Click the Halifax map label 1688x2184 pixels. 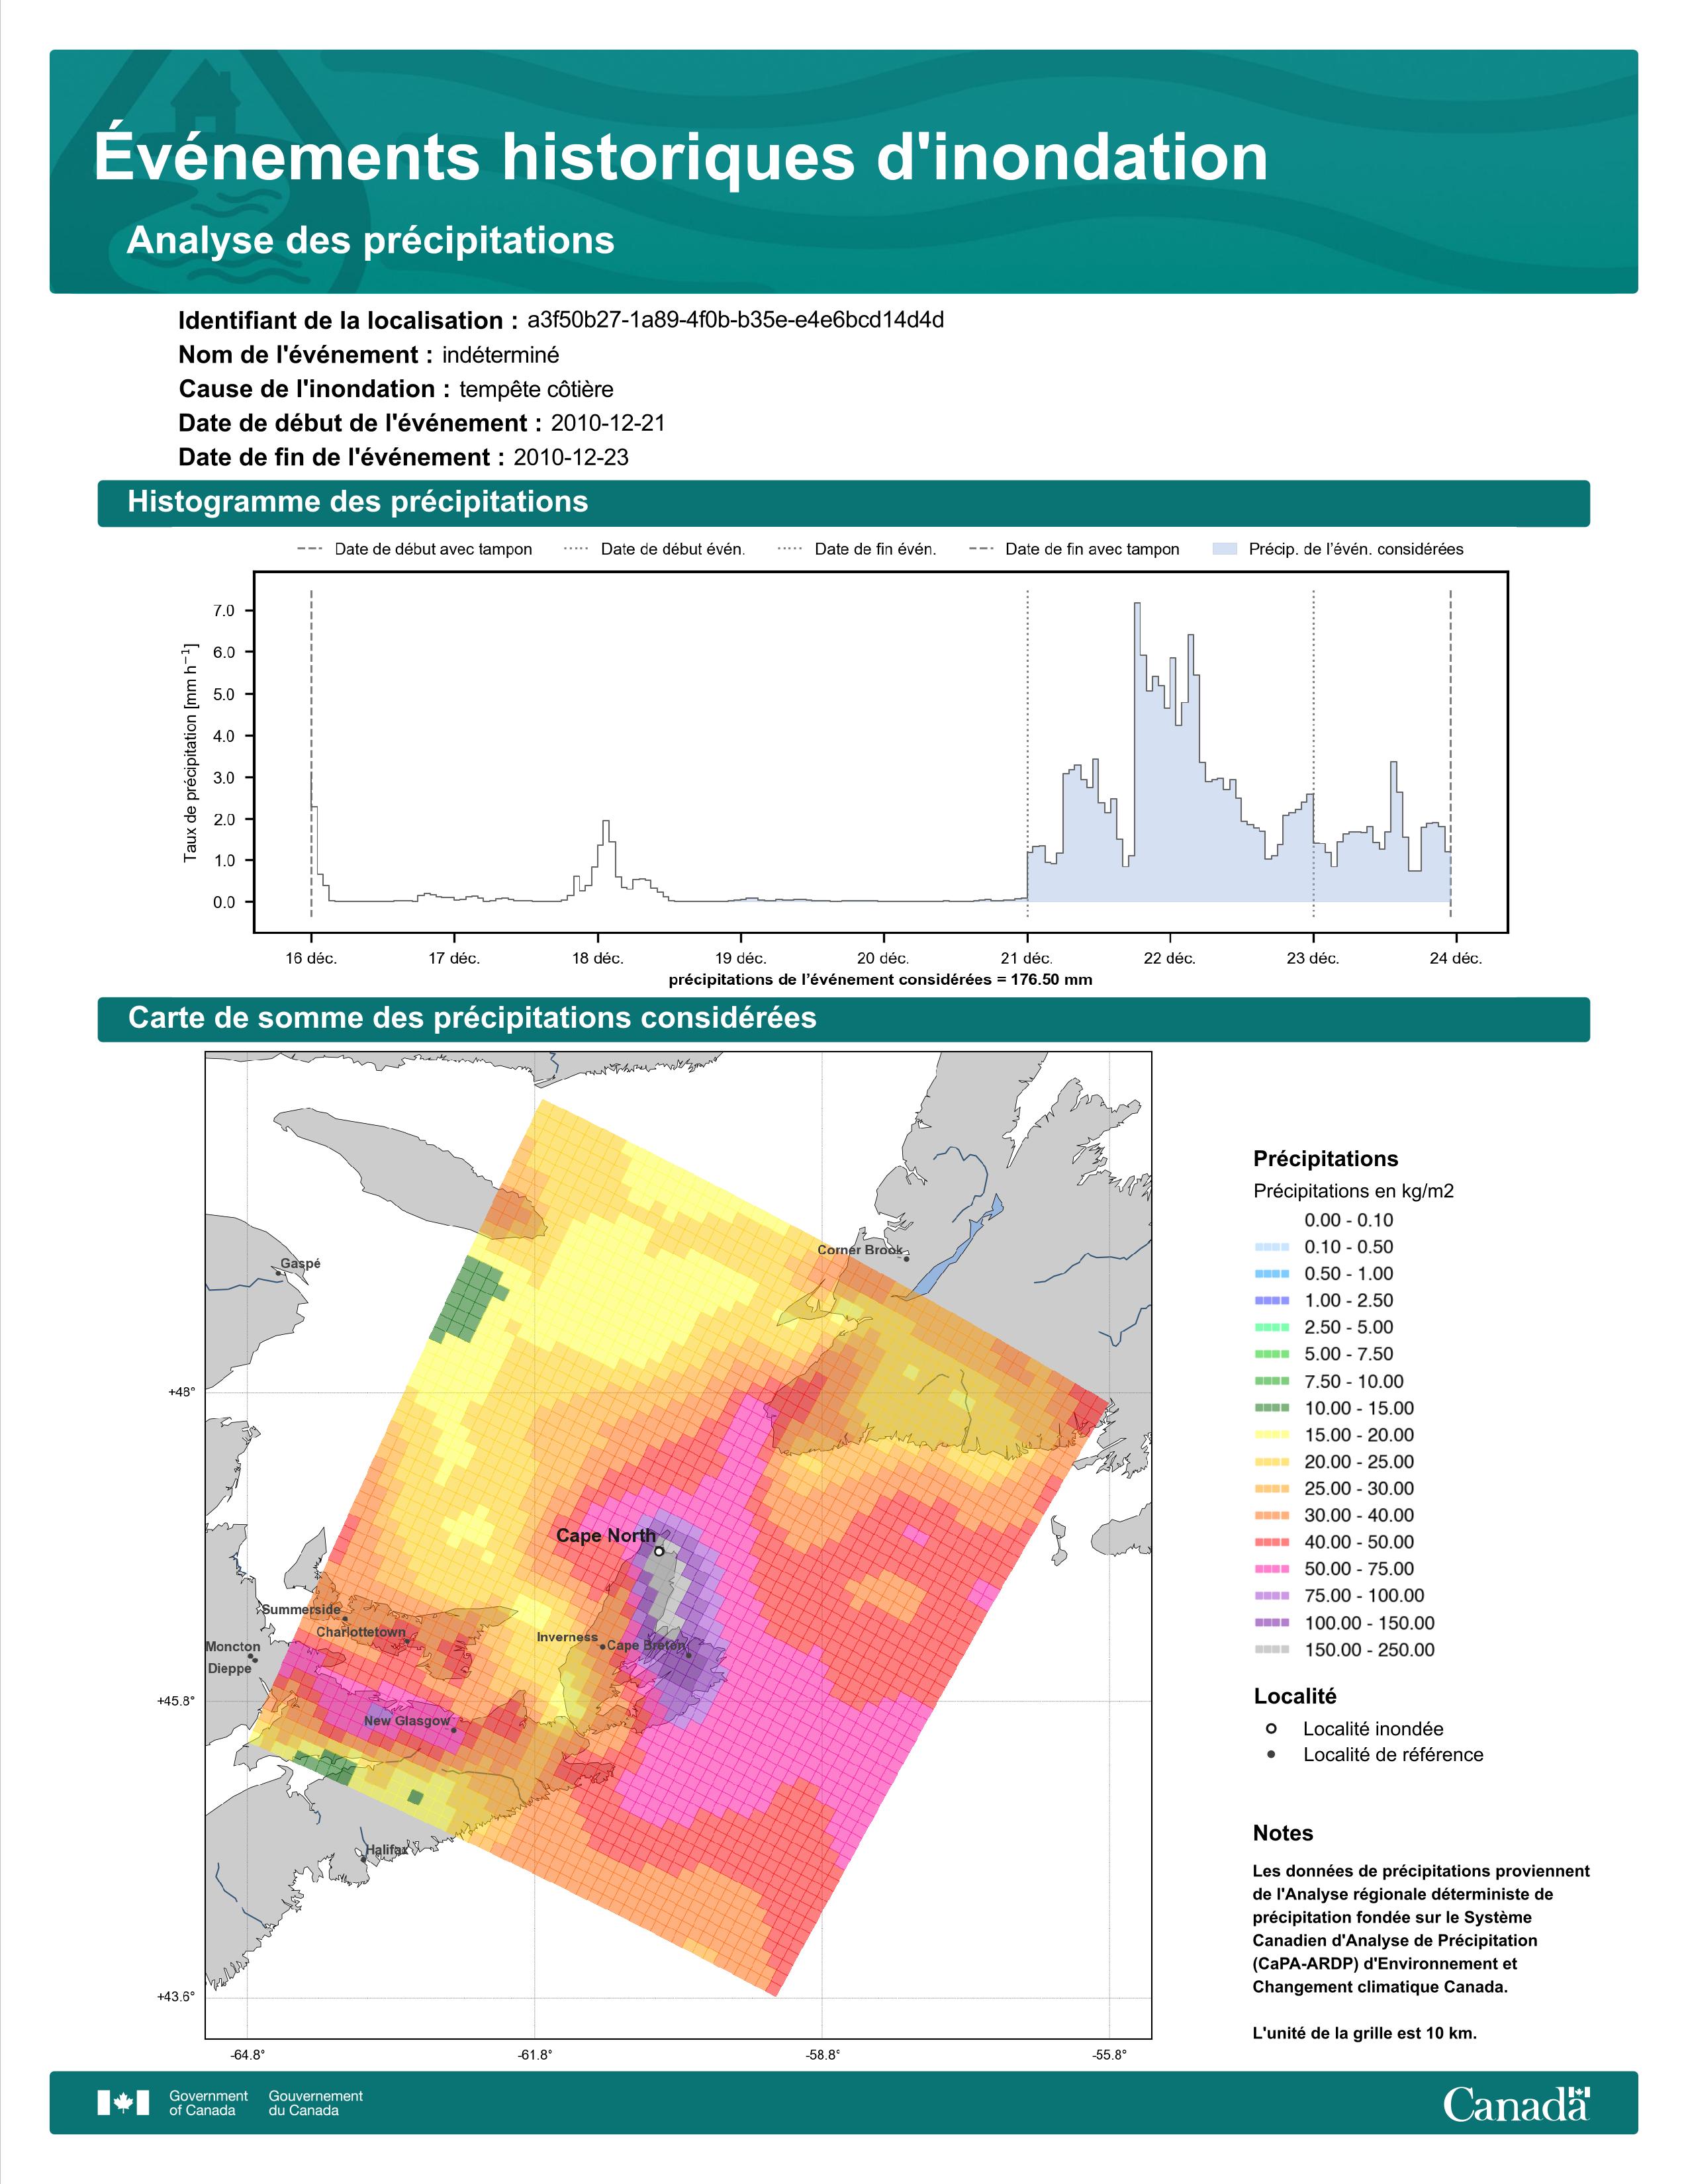tap(386, 1850)
